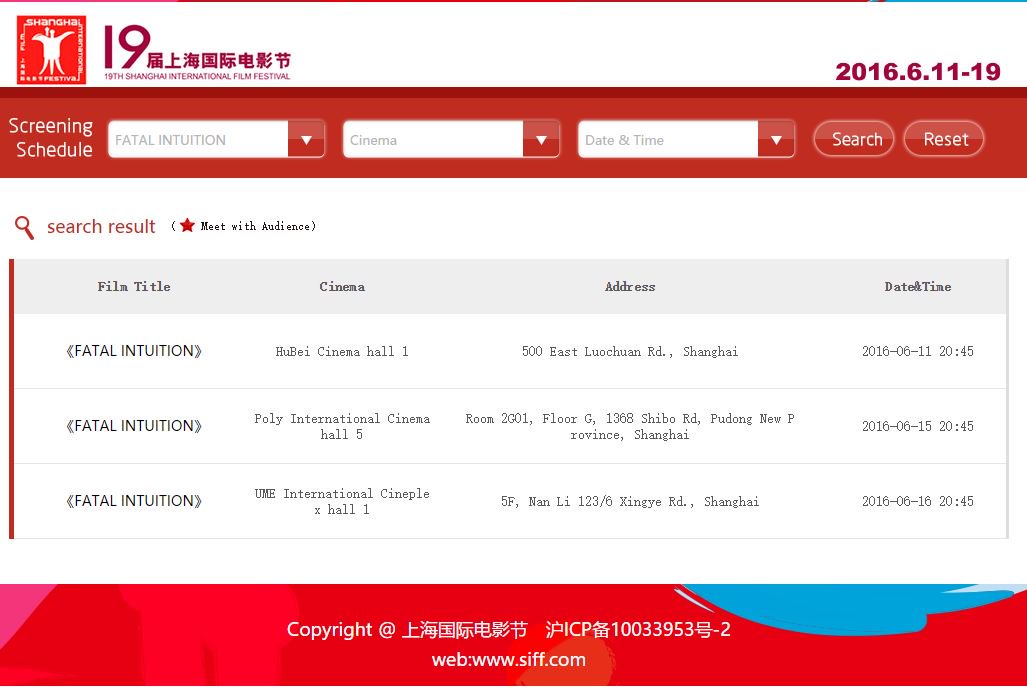
Task: Expand the Date & Time dropdown arrow
Action: coord(776,139)
